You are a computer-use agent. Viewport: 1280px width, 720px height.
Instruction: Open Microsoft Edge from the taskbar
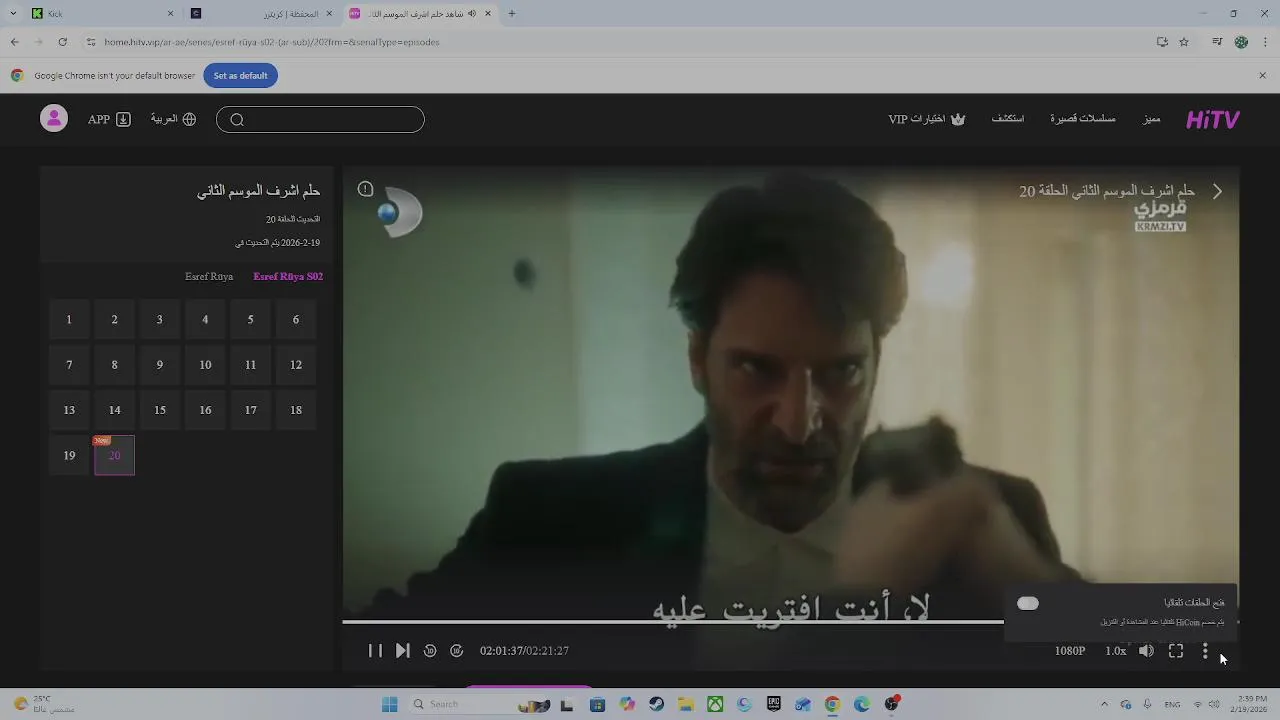click(x=861, y=704)
